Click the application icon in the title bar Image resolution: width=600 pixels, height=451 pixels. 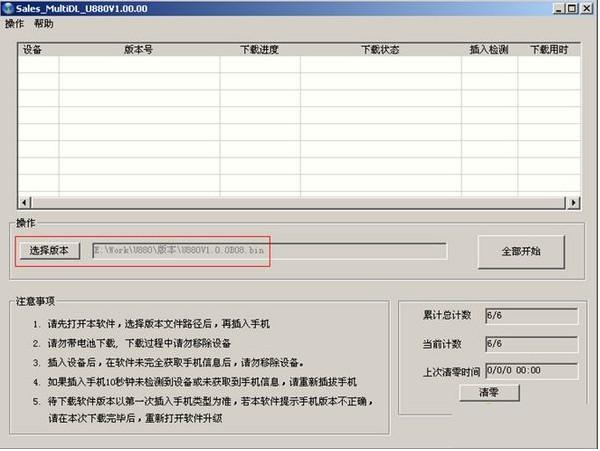[x=8, y=8]
